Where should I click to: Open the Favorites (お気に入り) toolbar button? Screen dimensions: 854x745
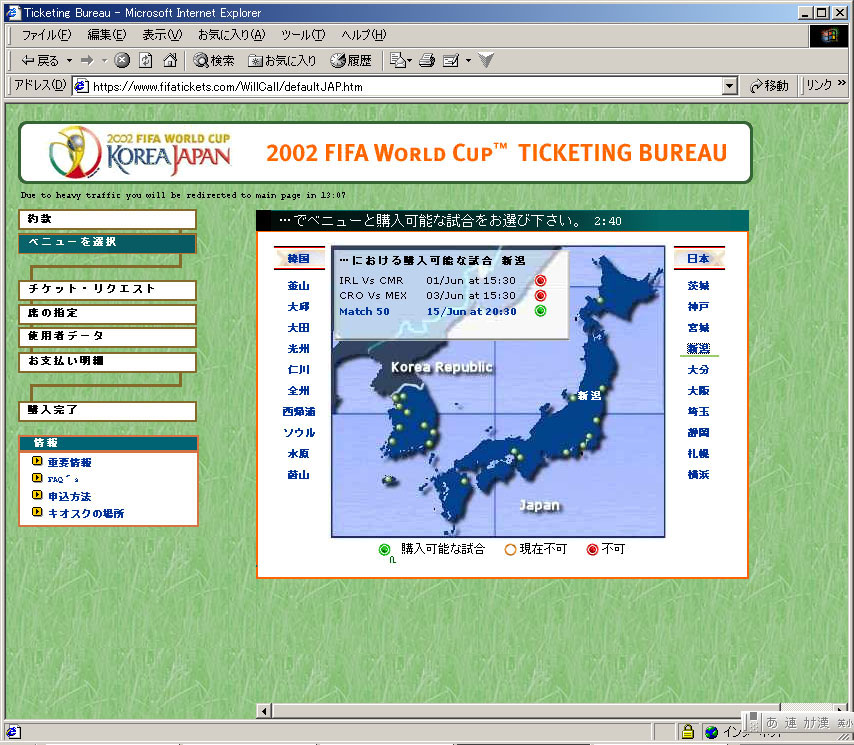[x=282, y=60]
